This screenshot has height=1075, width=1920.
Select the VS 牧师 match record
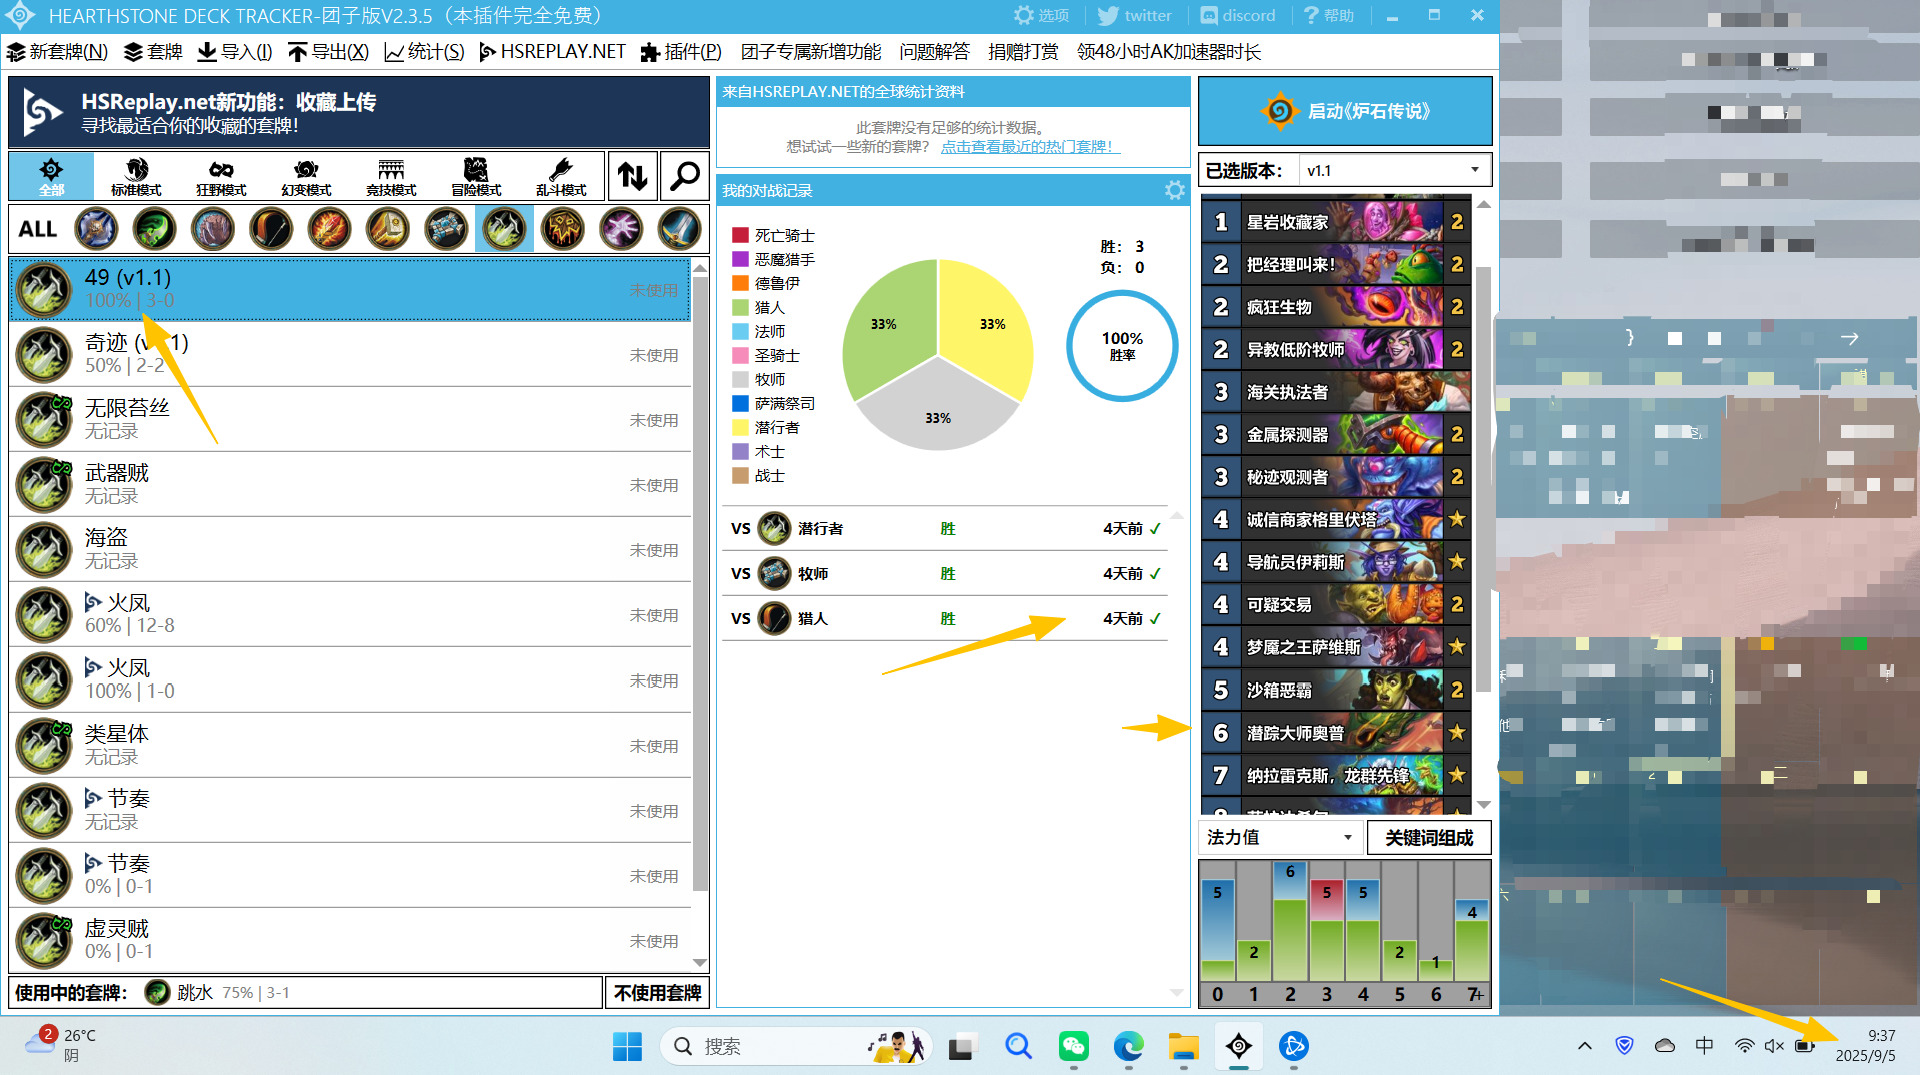944,573
